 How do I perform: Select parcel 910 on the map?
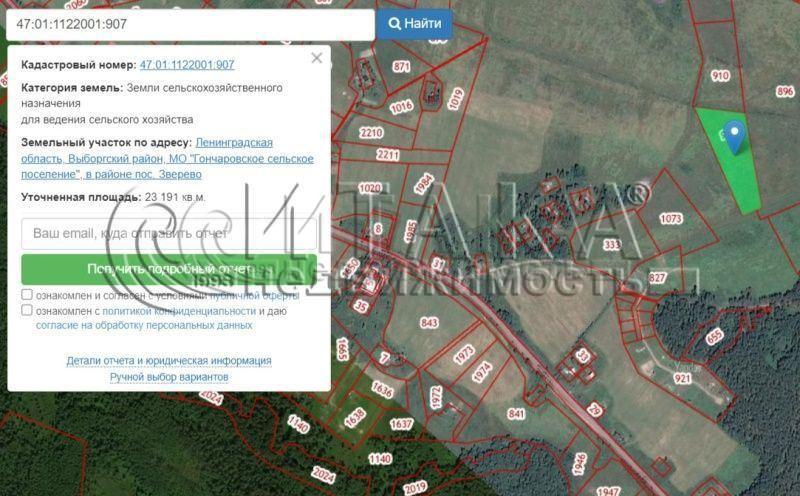click(x=720, y=75)
